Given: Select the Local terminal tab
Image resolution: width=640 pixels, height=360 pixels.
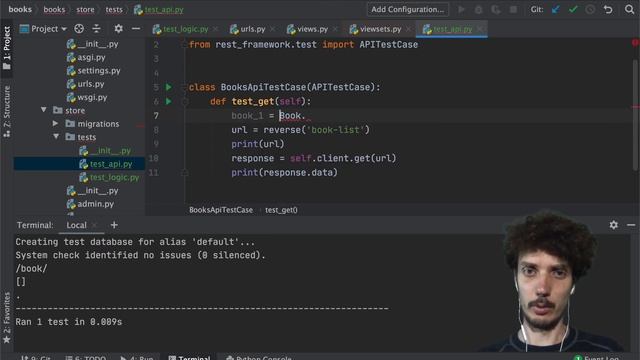Looking at the screenshot, I should pos(76,225).
